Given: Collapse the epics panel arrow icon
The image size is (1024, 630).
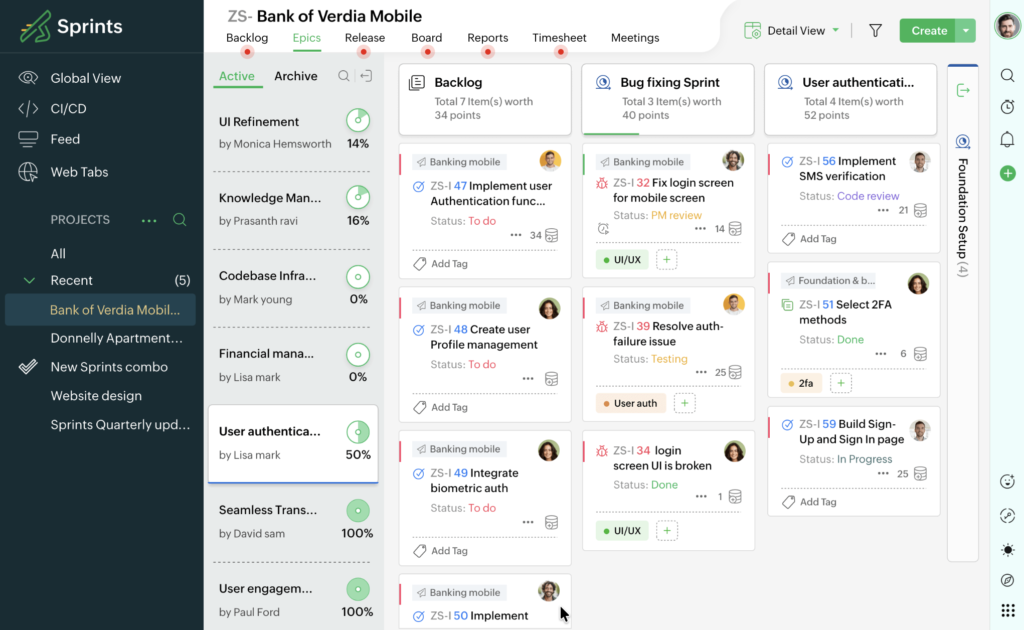Looking at the screenshot, I should (366, 76).
